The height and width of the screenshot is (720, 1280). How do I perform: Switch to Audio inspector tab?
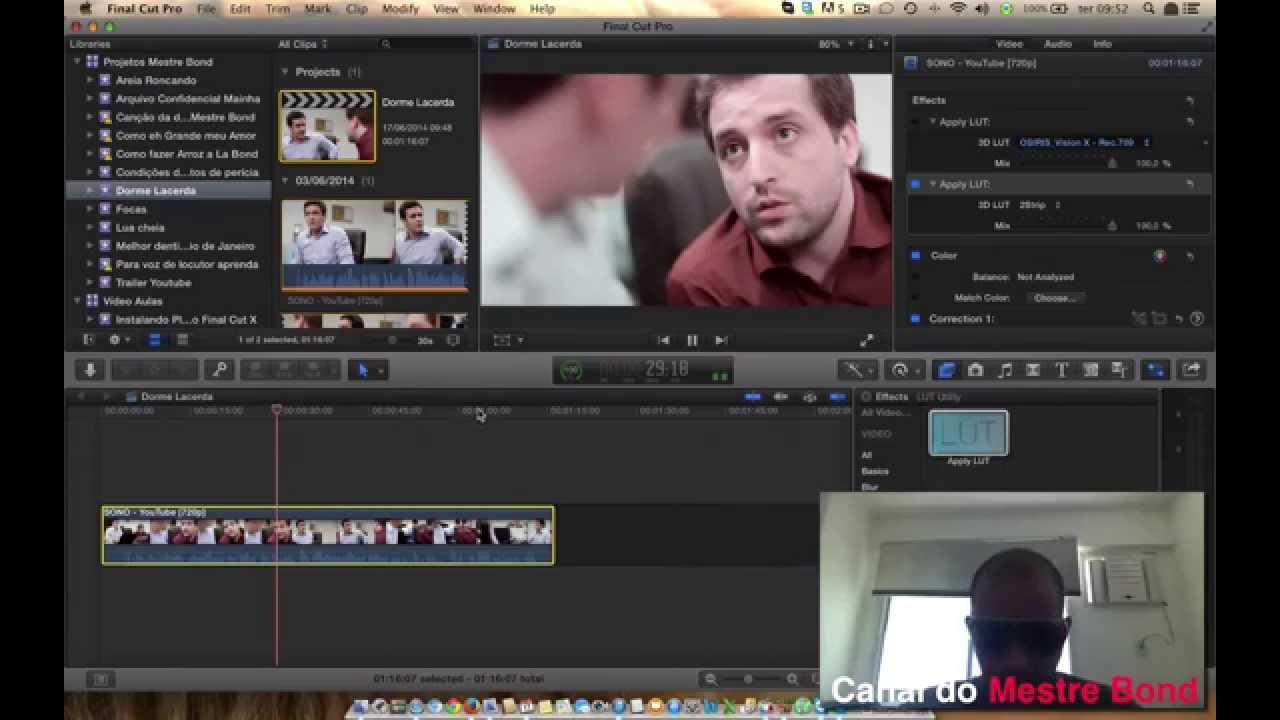pos(1058,44)
